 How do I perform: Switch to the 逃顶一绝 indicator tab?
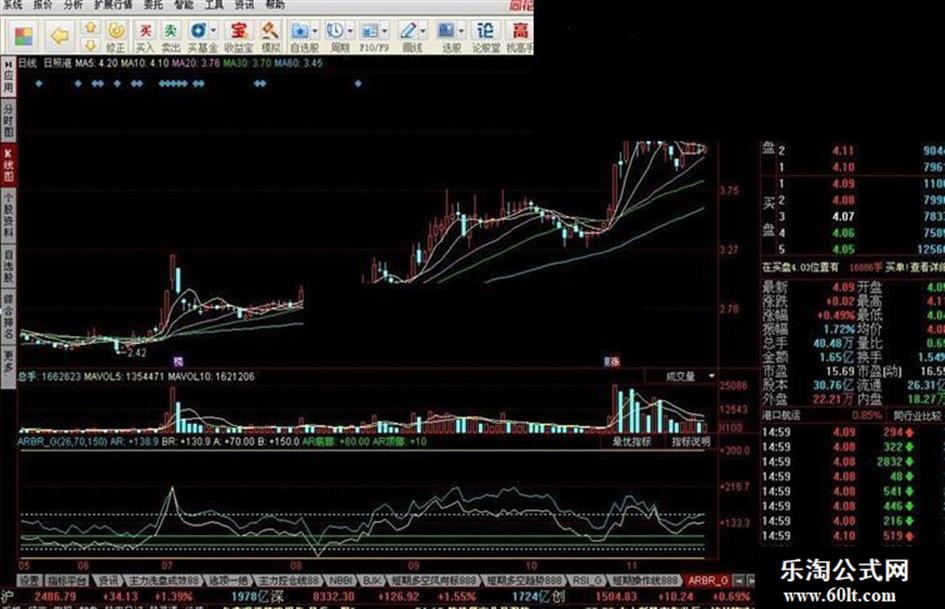pos(227,580)
